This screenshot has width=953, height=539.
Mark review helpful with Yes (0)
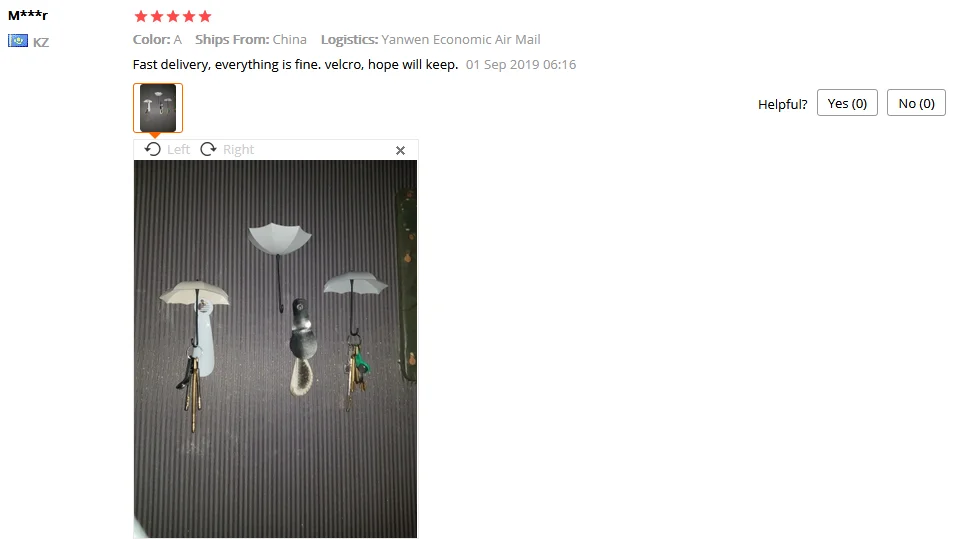(847, 103)
